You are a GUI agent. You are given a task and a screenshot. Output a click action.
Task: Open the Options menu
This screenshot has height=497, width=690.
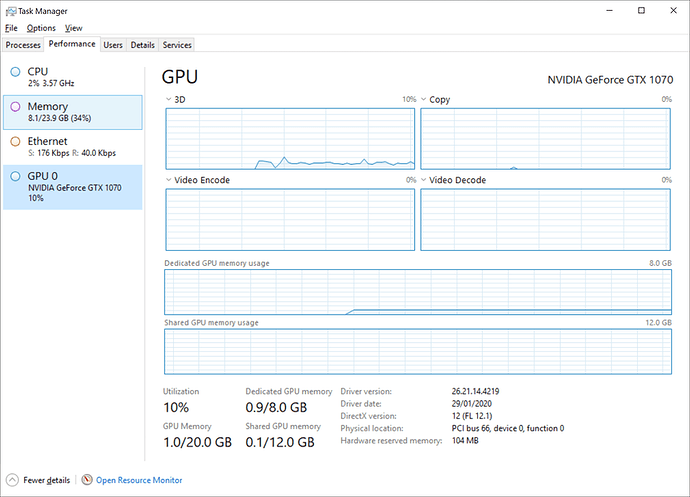click(41, 28)
